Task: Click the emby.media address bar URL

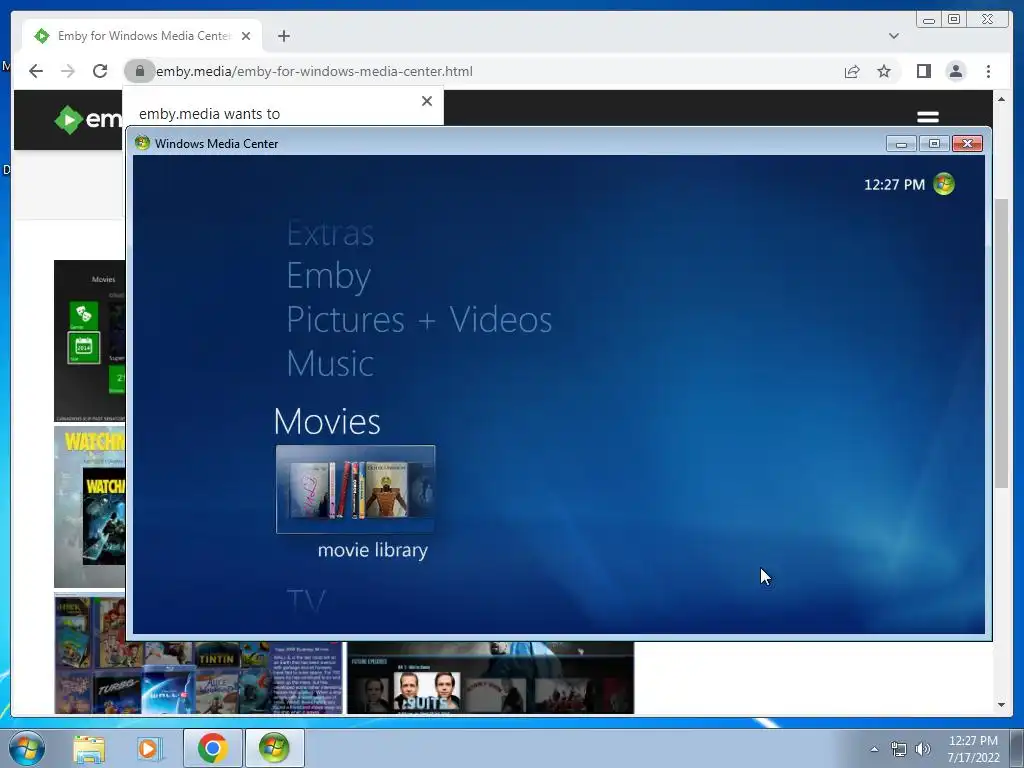Action: (314, 71)
